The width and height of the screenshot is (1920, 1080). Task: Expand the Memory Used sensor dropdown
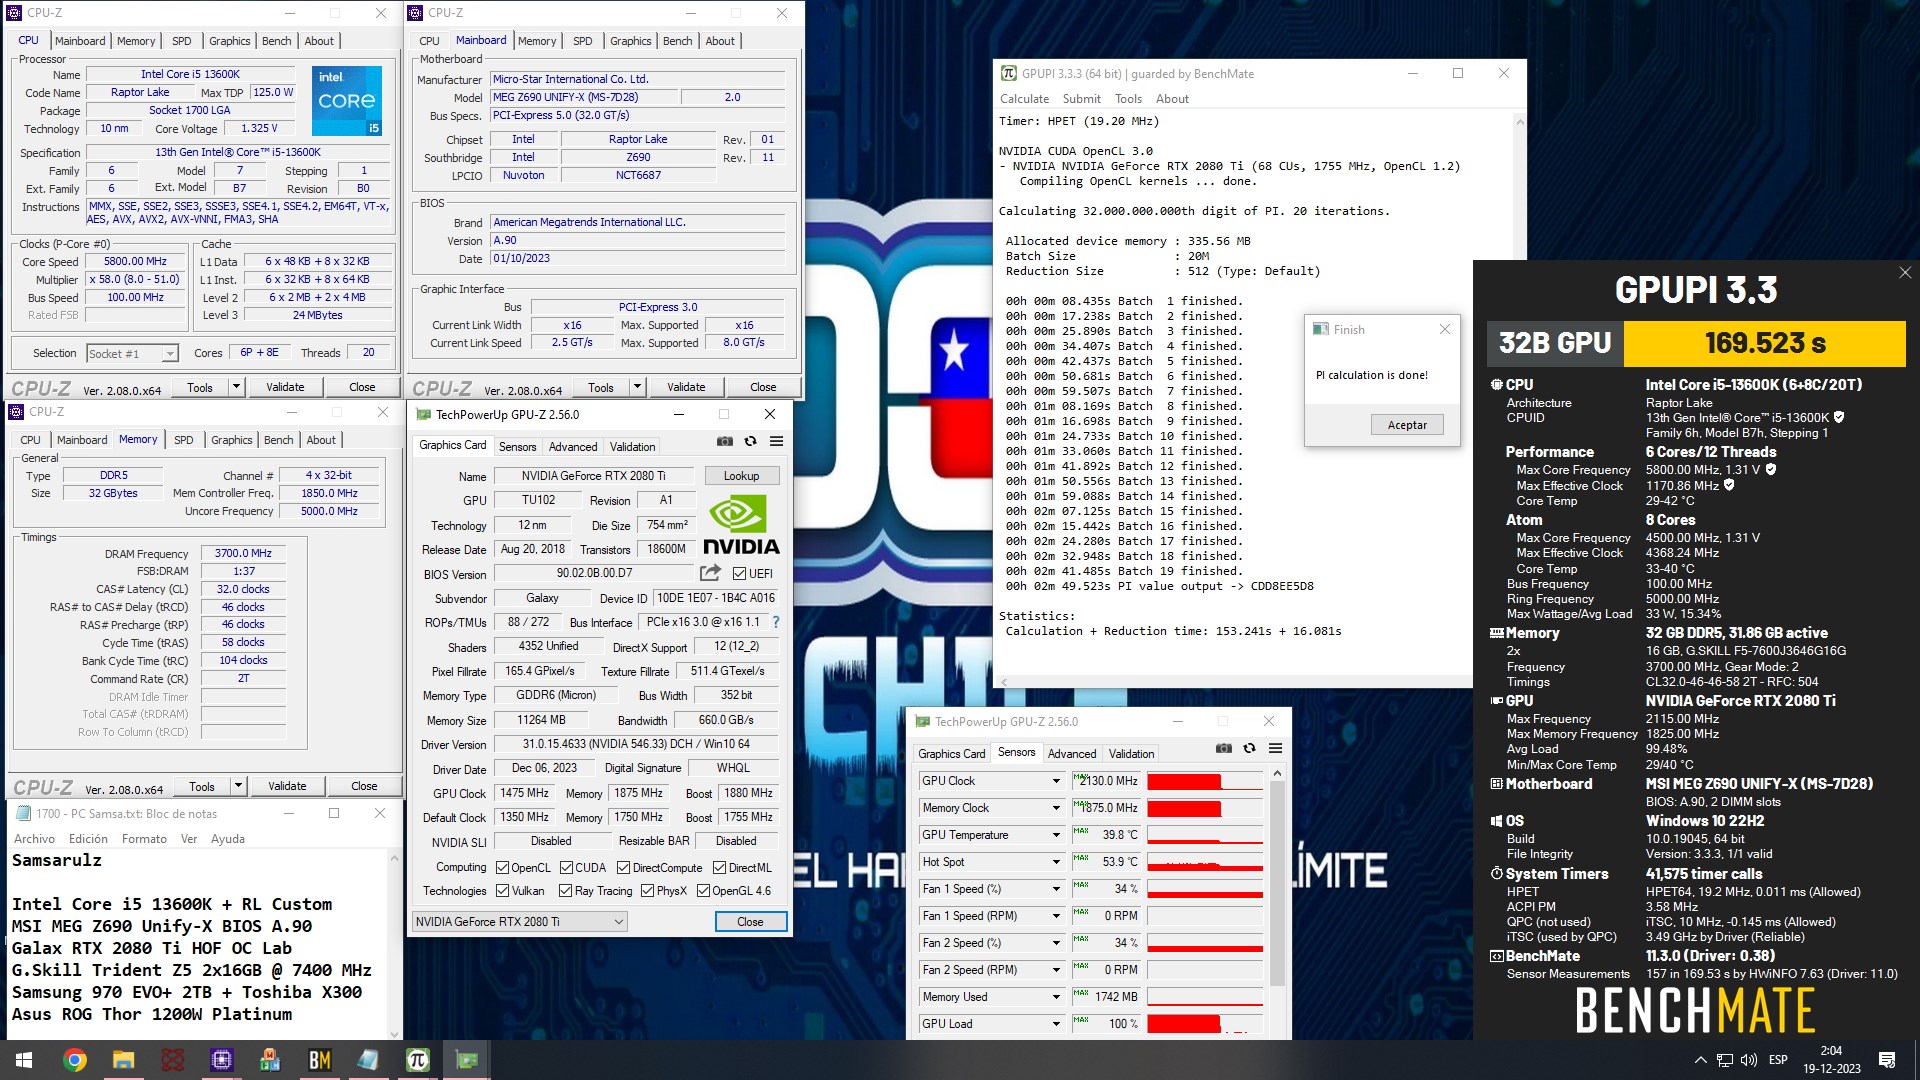pyautogui.click(x=1055, y=997)
